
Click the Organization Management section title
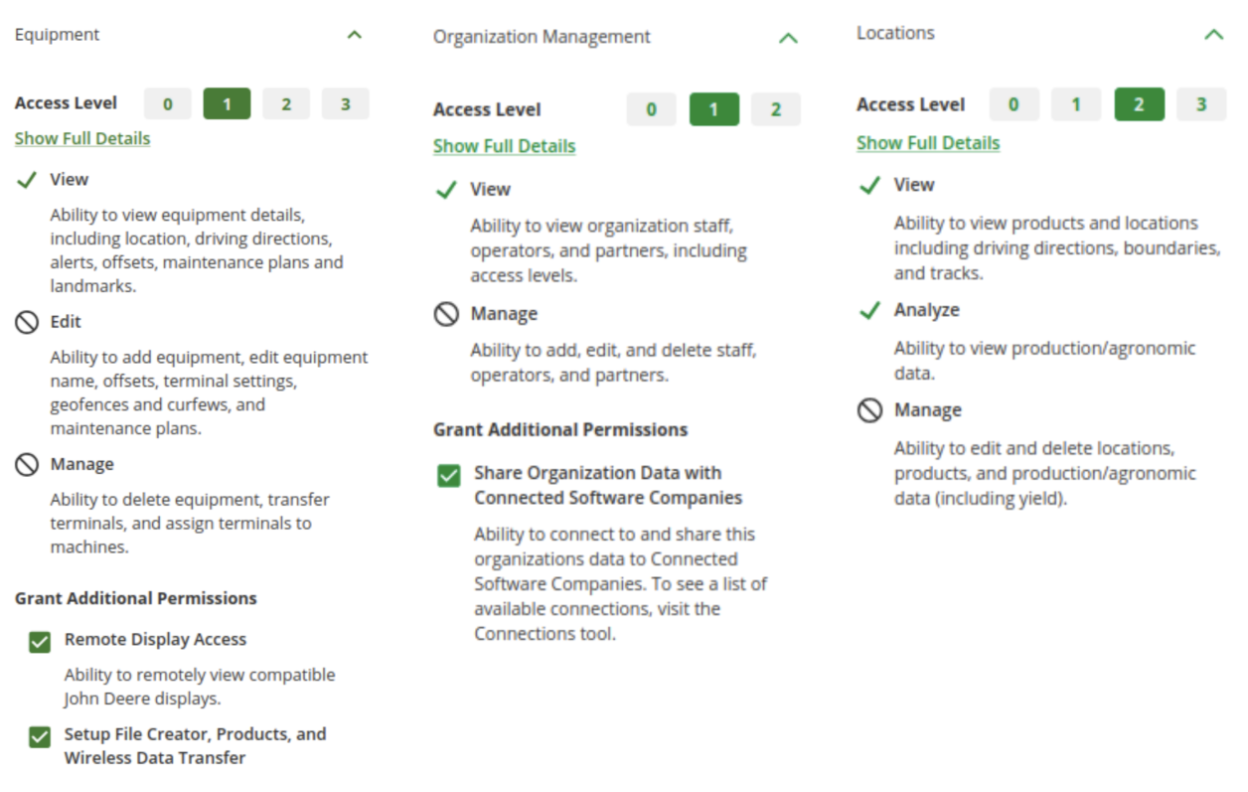click(541, 37)
